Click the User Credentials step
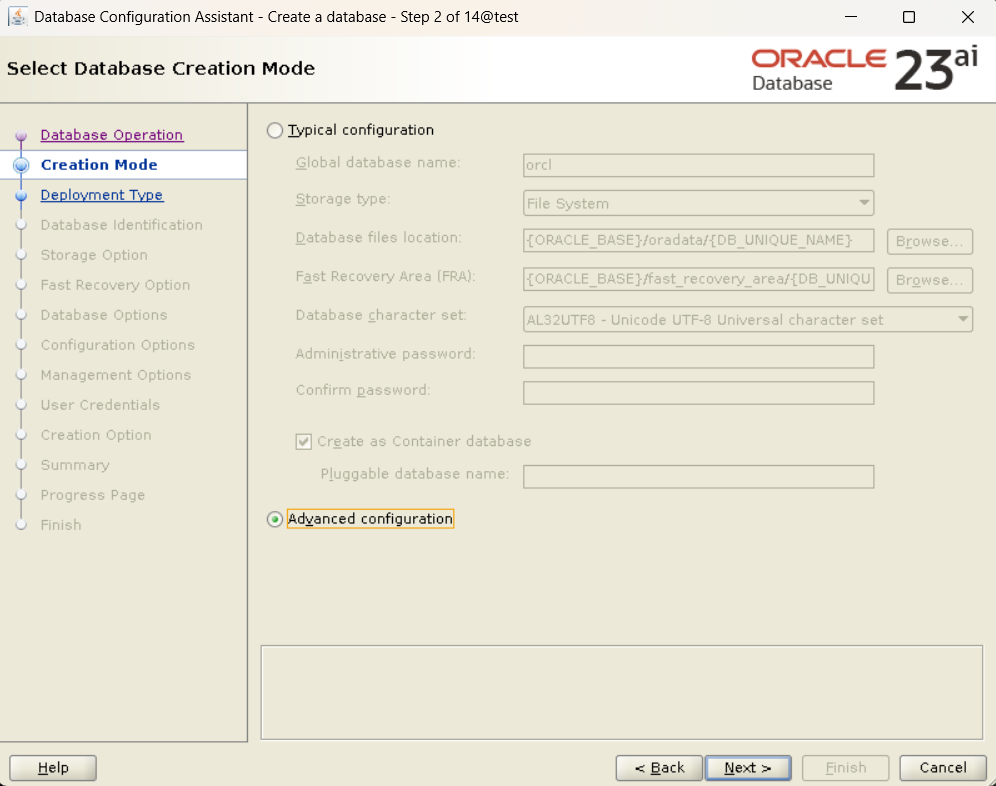Screen dimensions: 996x786 [x=100, y=405]
